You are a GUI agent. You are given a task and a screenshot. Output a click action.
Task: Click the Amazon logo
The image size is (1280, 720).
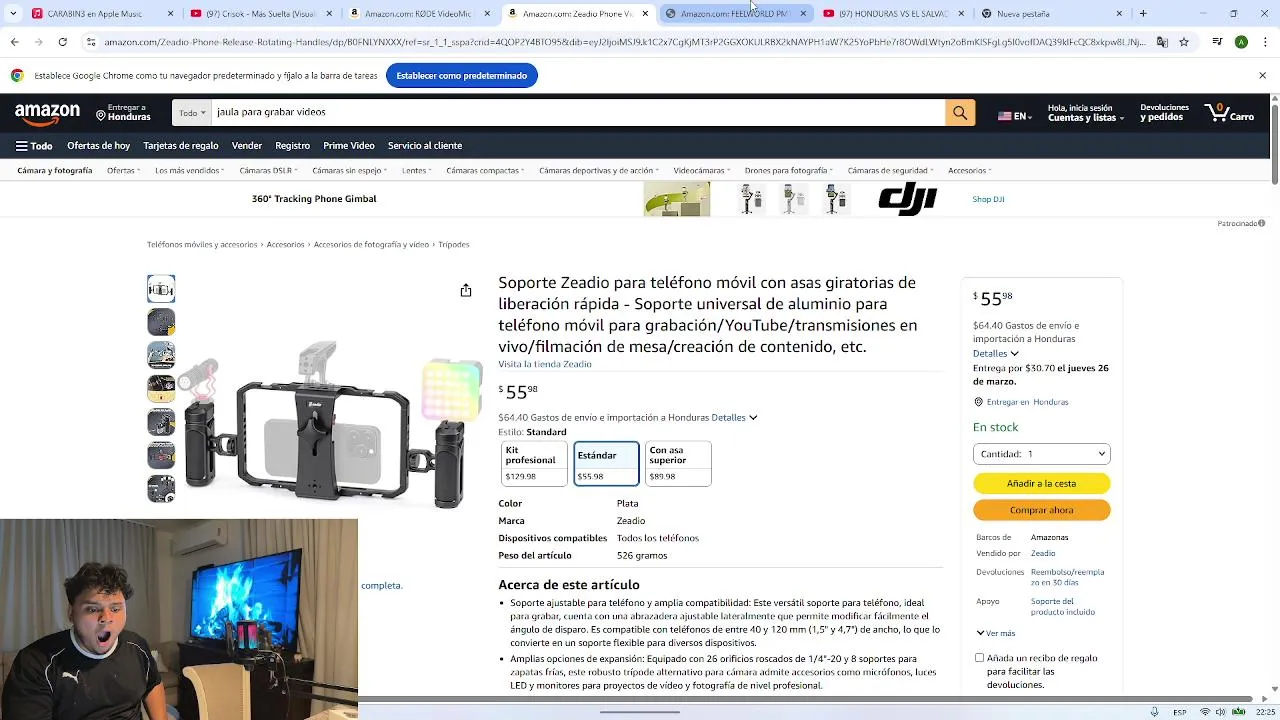(x=47, y=114)
